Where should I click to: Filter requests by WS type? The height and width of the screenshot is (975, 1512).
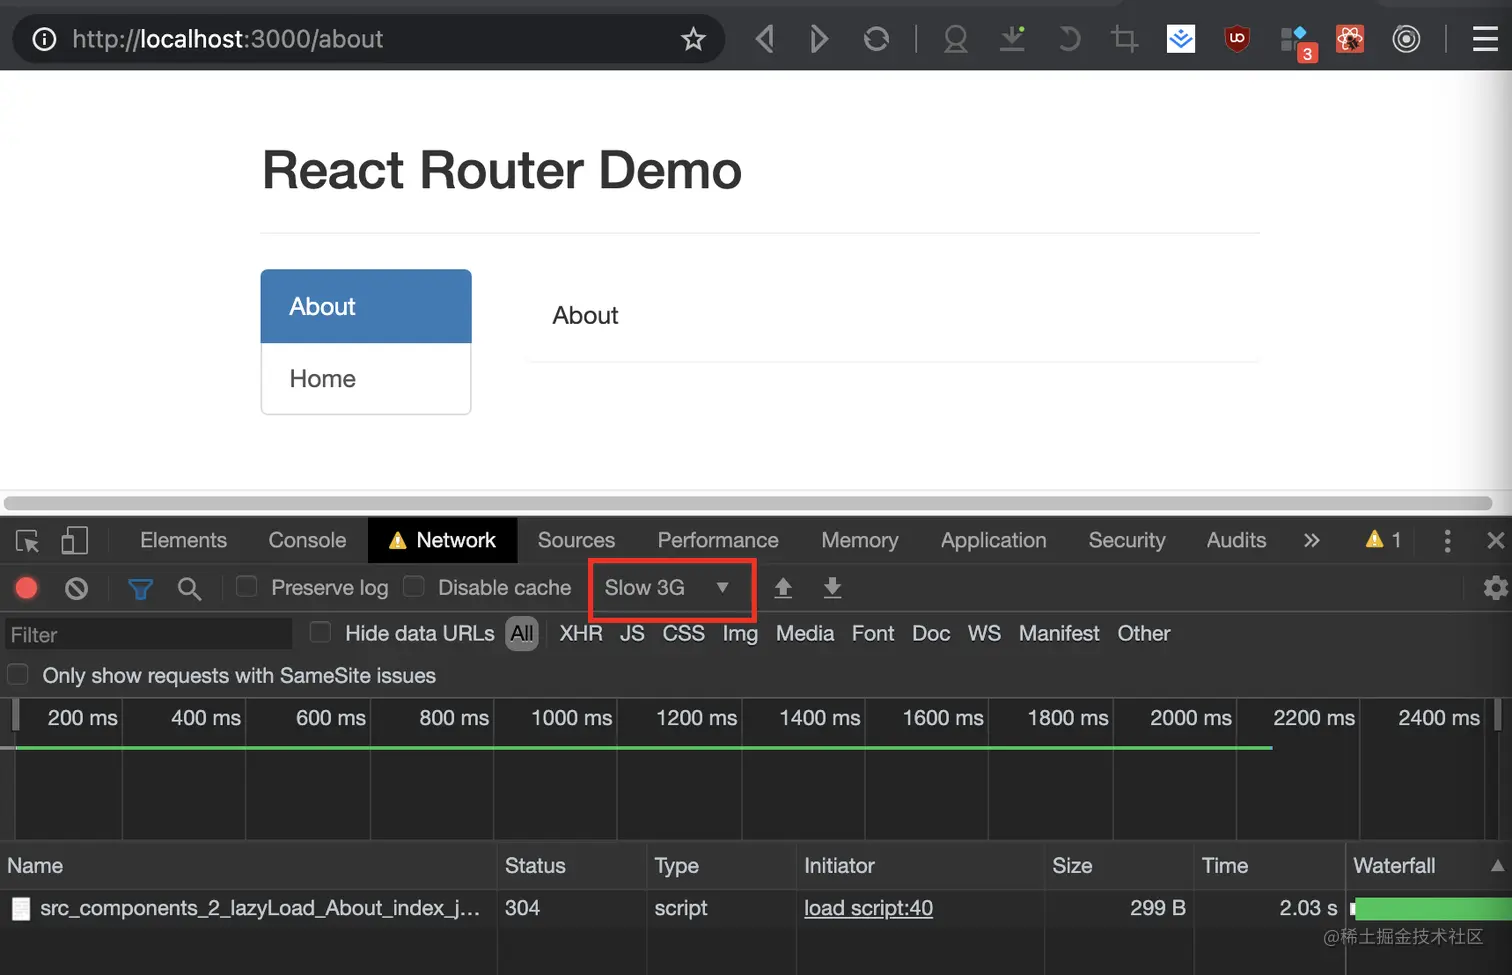pos(984,633)
